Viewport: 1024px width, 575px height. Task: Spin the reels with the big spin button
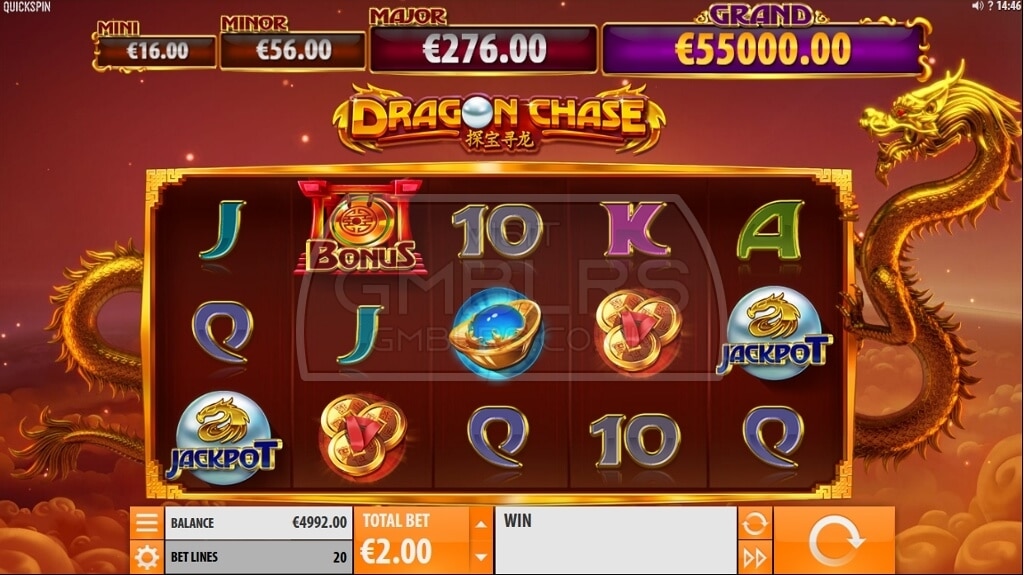click(835, 540)
